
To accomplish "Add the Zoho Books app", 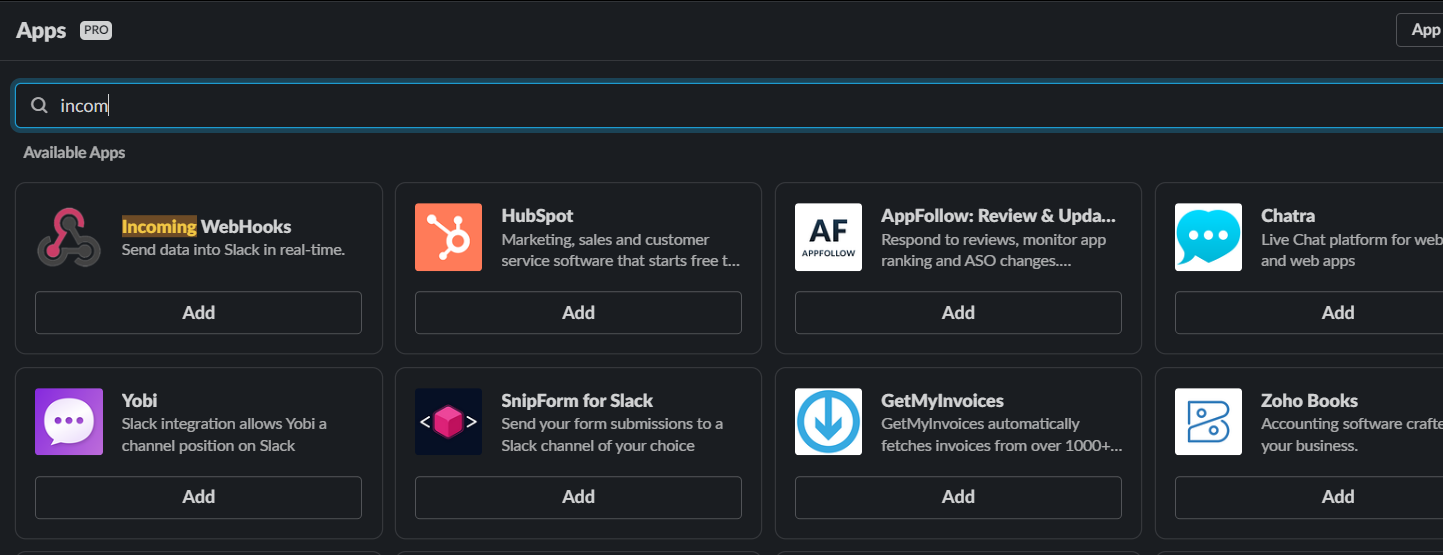I will click(x=1309, y=497).
